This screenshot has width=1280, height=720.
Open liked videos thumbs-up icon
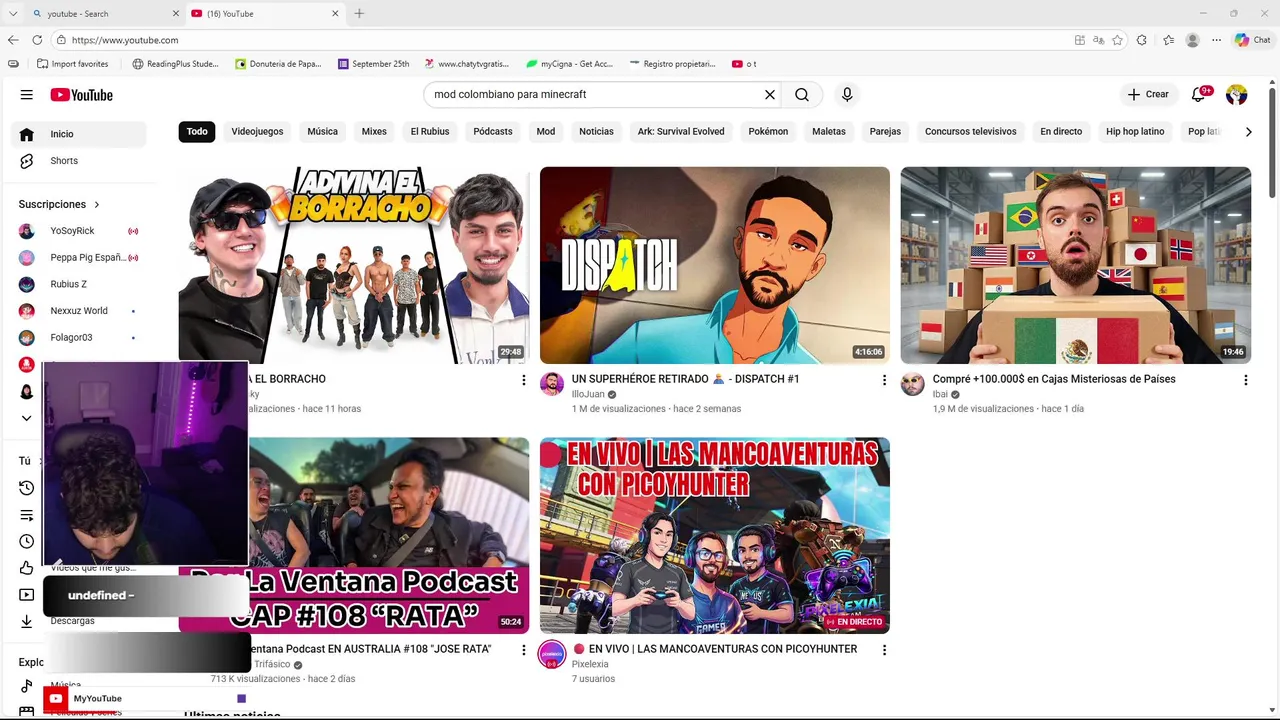pos(27,568)
